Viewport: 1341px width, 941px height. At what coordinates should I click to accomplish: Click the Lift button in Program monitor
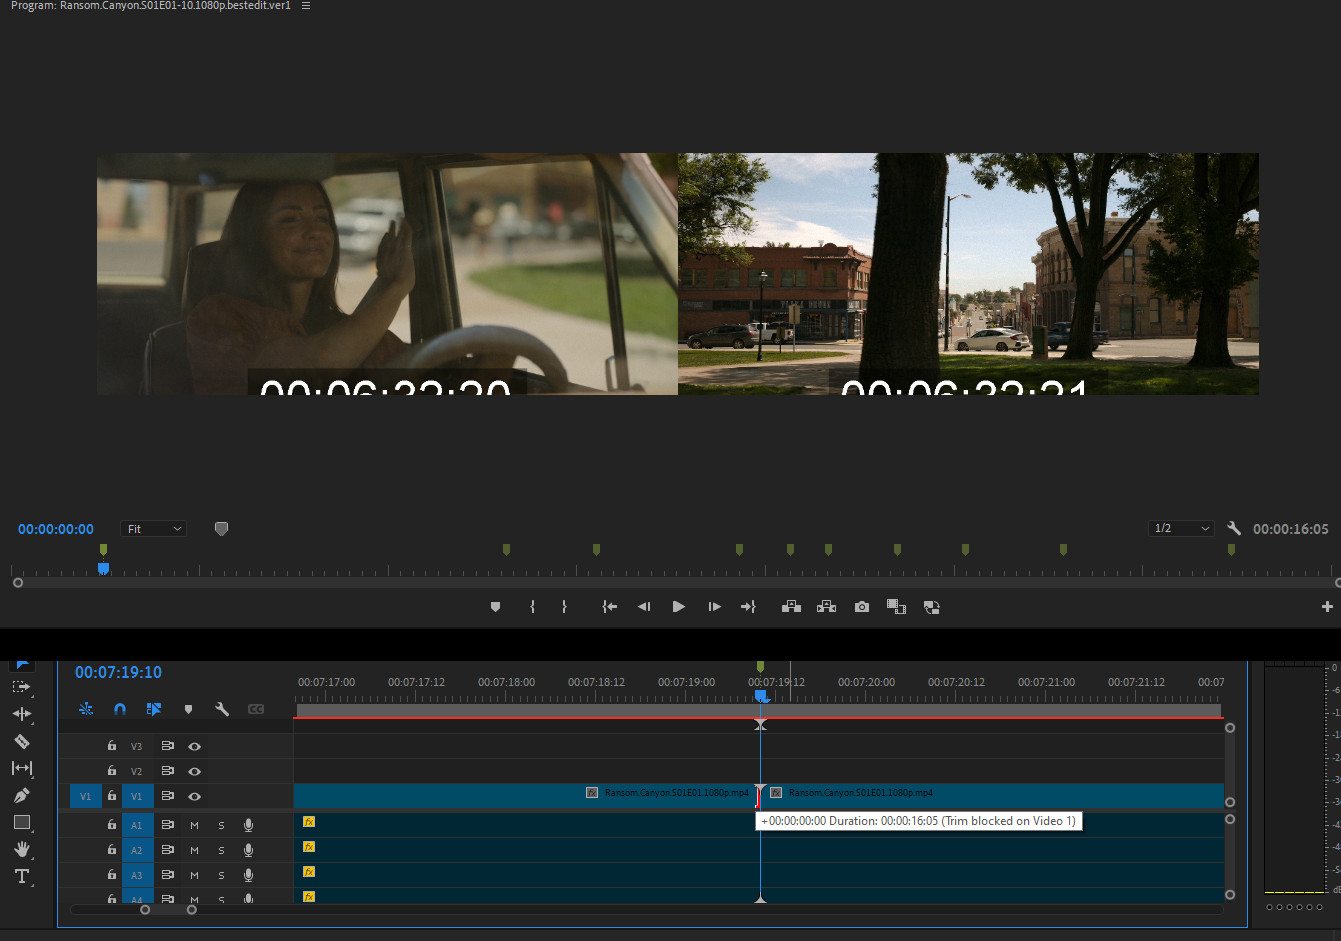[x=791, y=607]
